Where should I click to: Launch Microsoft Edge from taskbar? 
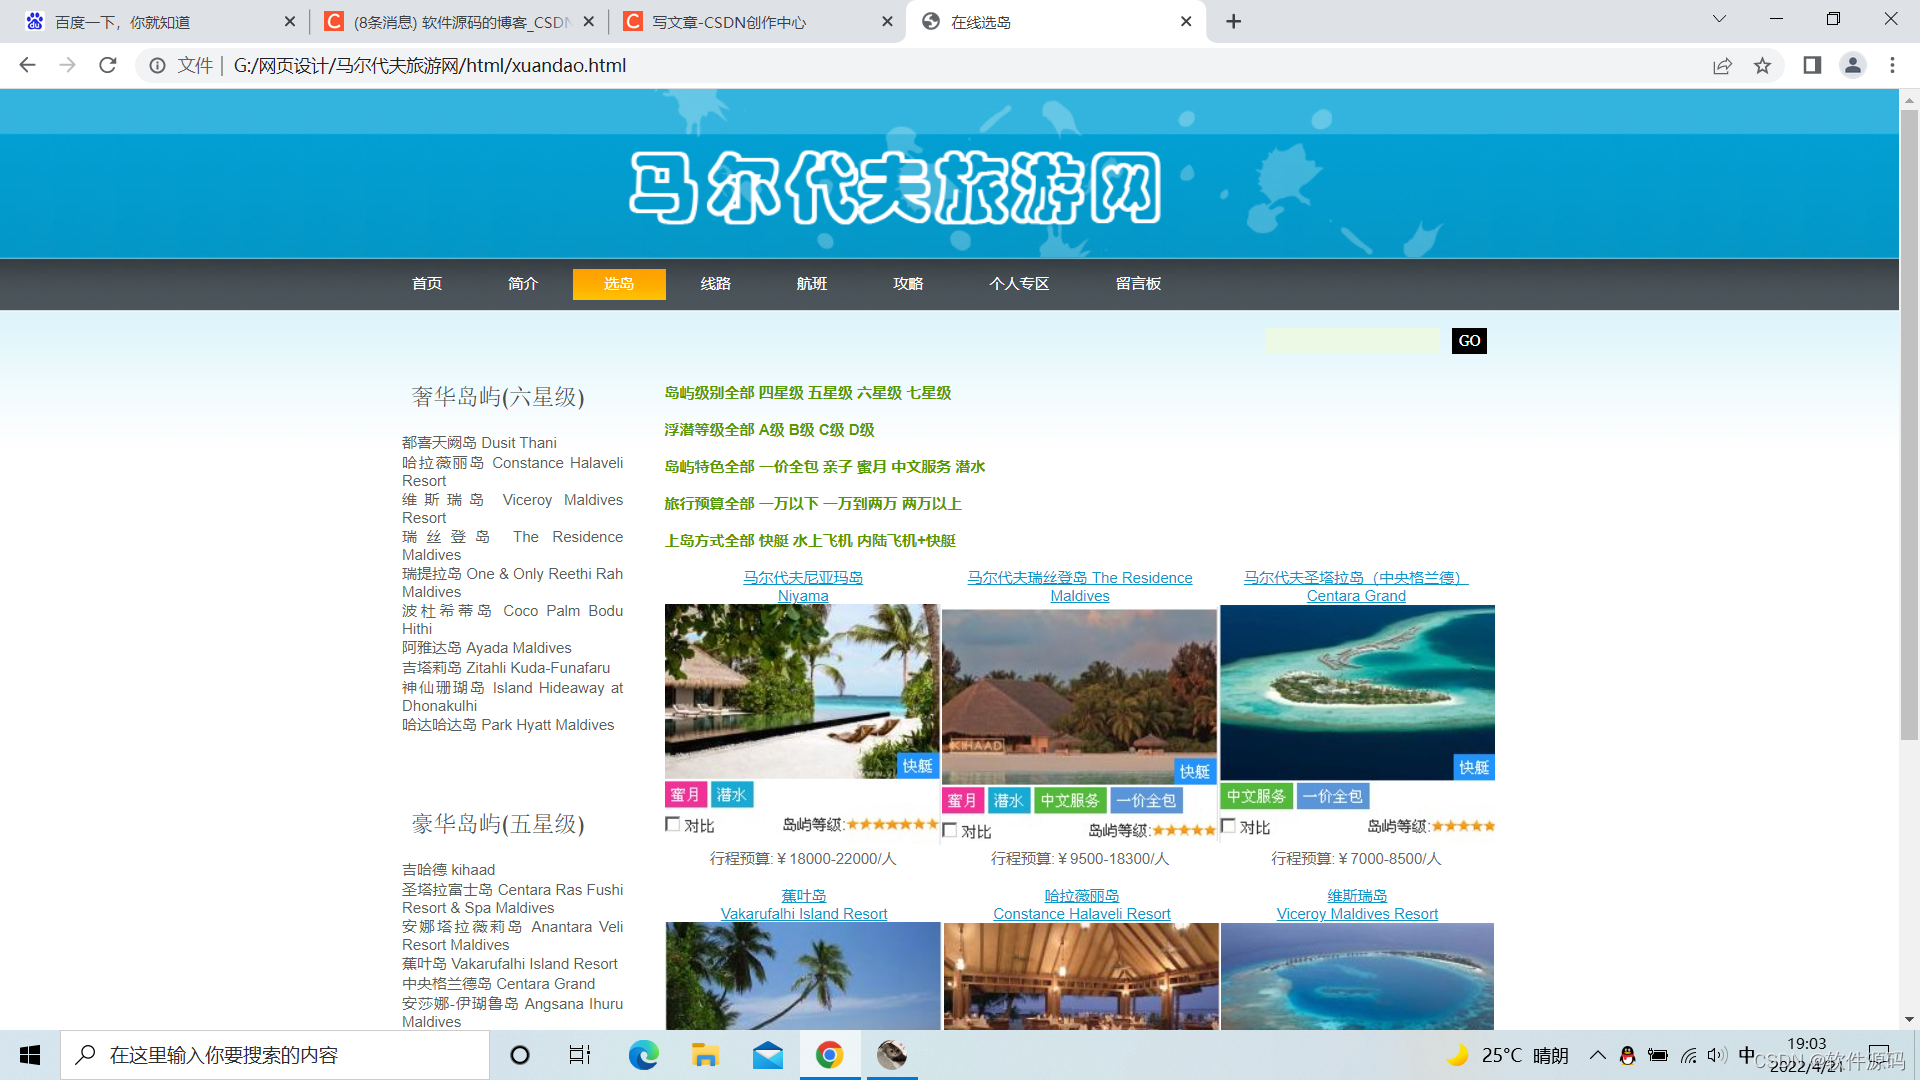[x=643, y=1055]
